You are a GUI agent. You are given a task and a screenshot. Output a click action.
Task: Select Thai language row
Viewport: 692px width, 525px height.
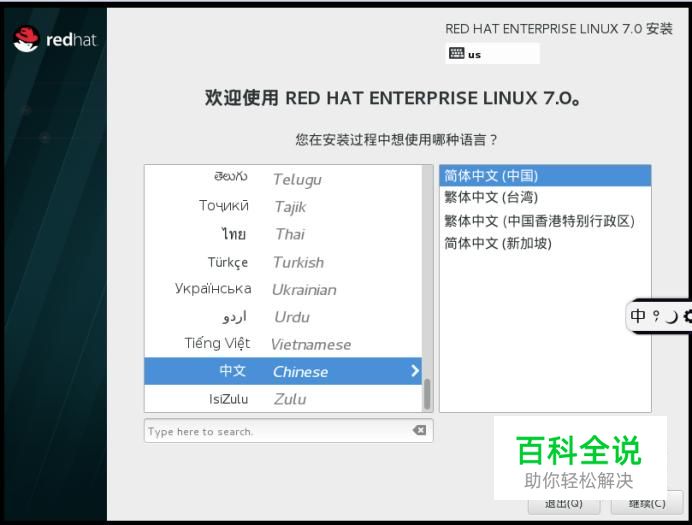(x=283, y=234)
